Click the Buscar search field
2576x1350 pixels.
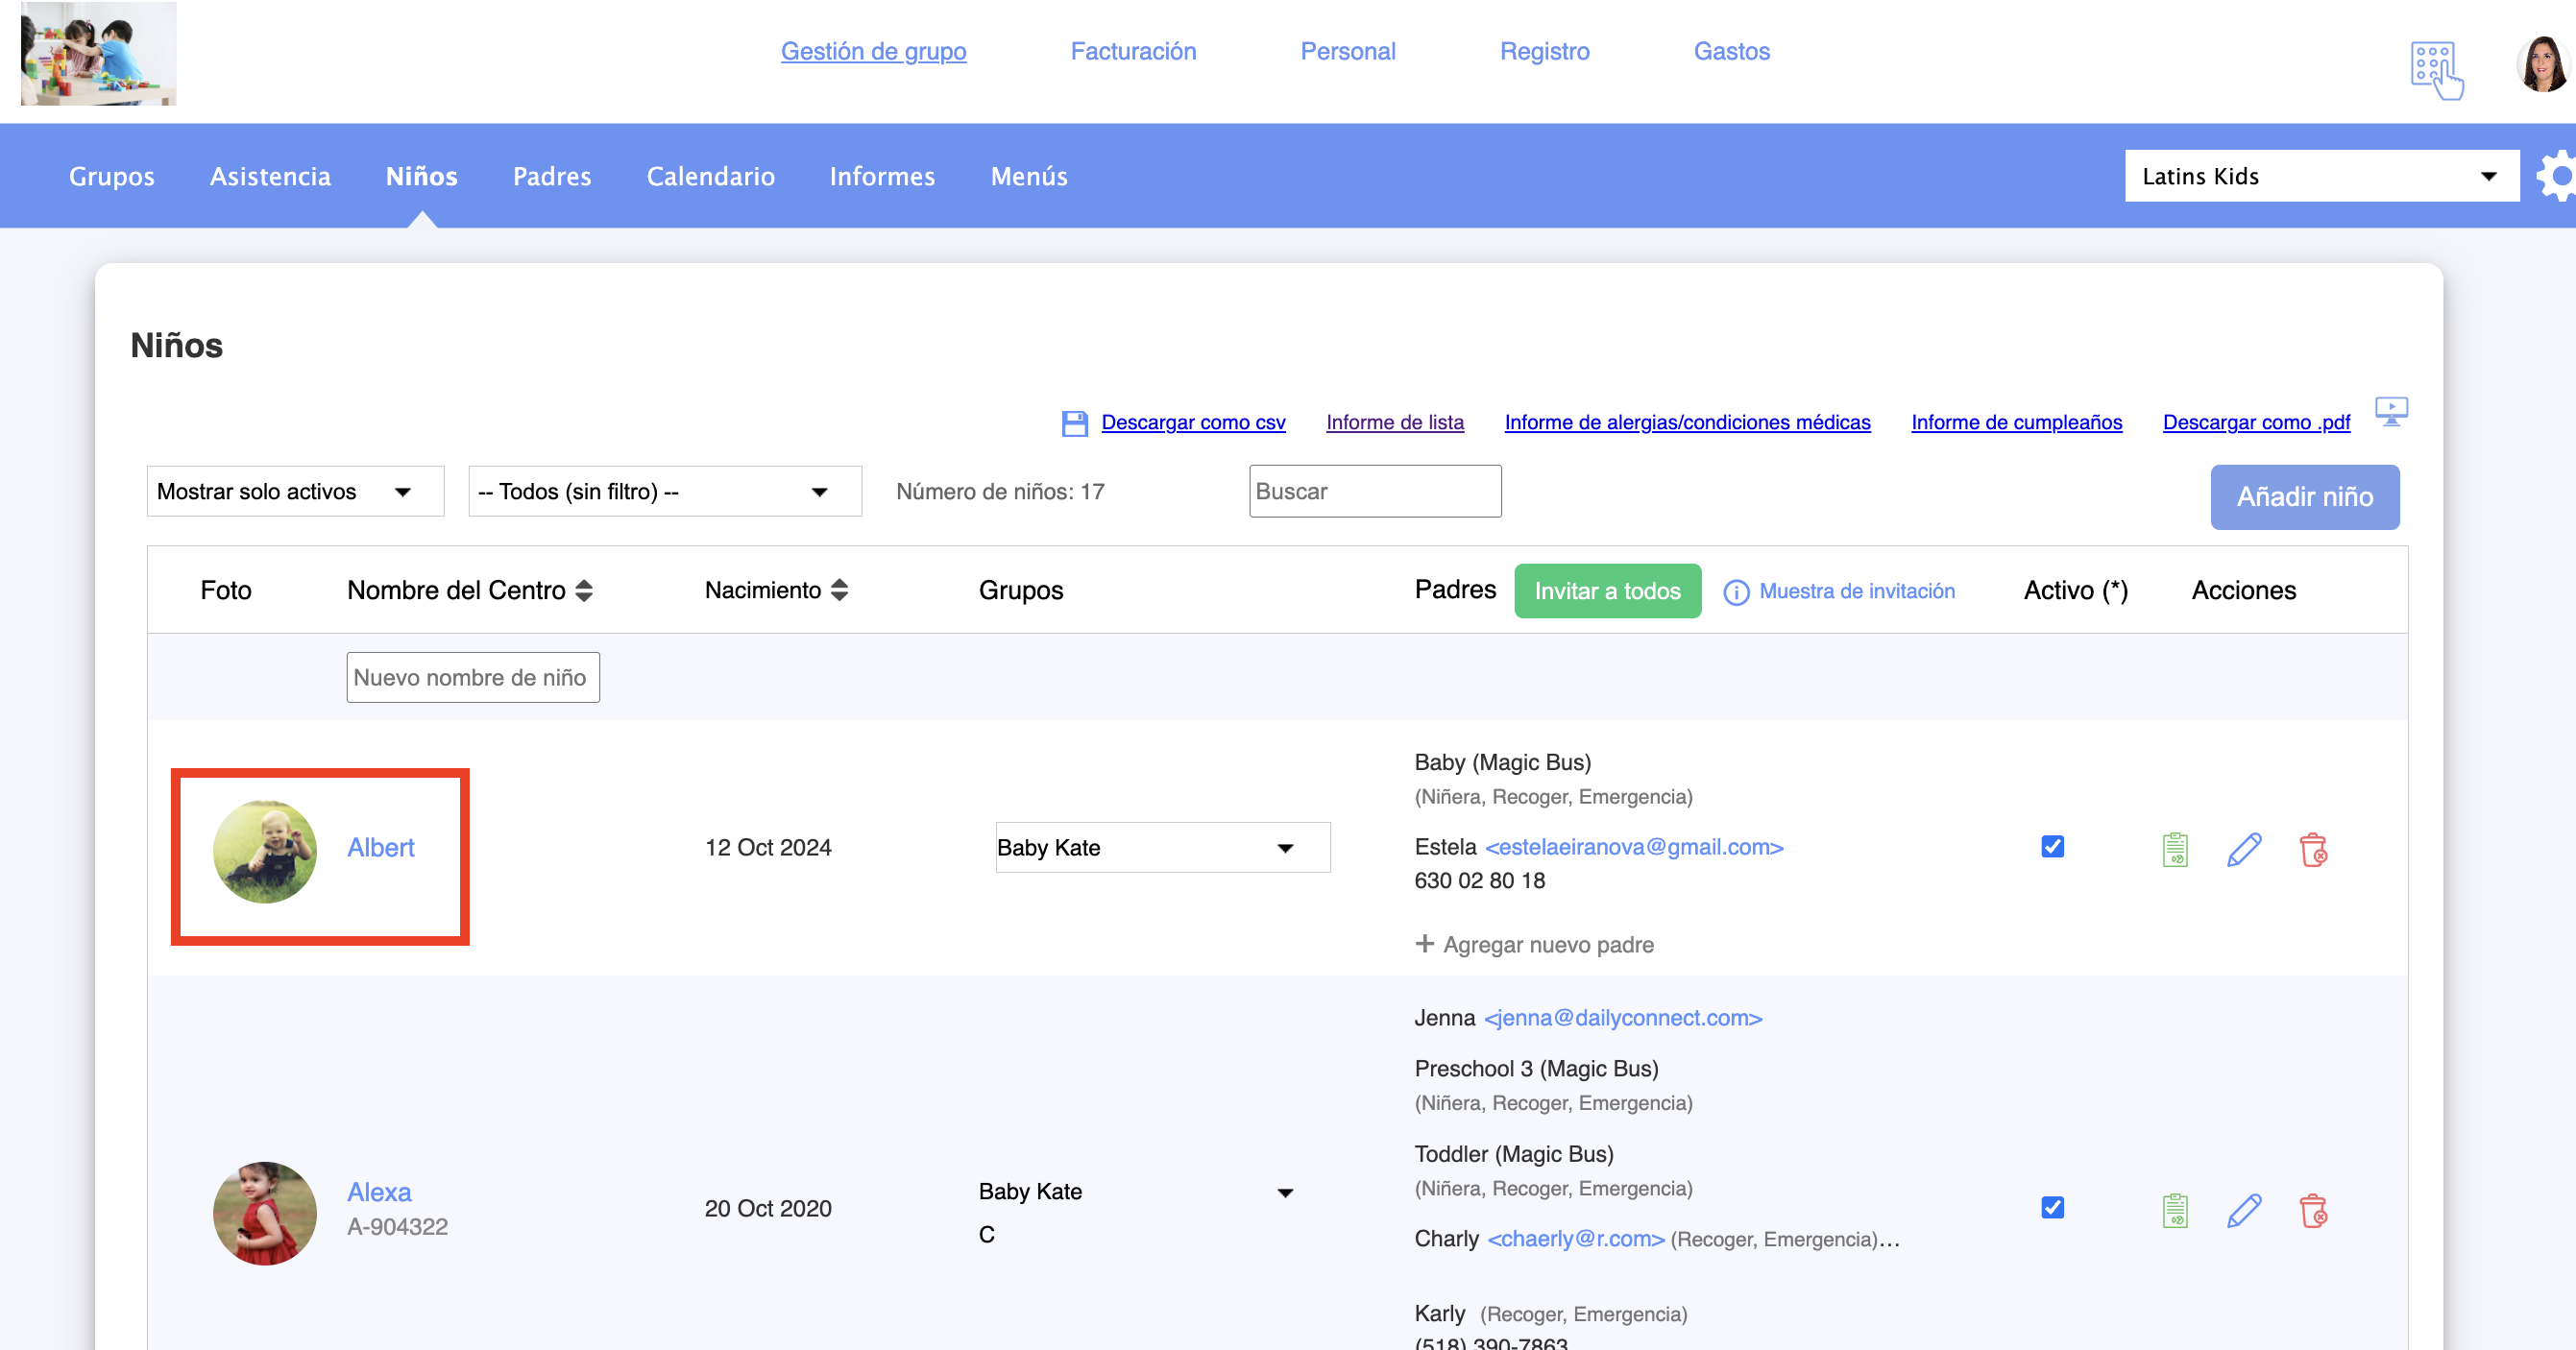(x=1374, y=491)
